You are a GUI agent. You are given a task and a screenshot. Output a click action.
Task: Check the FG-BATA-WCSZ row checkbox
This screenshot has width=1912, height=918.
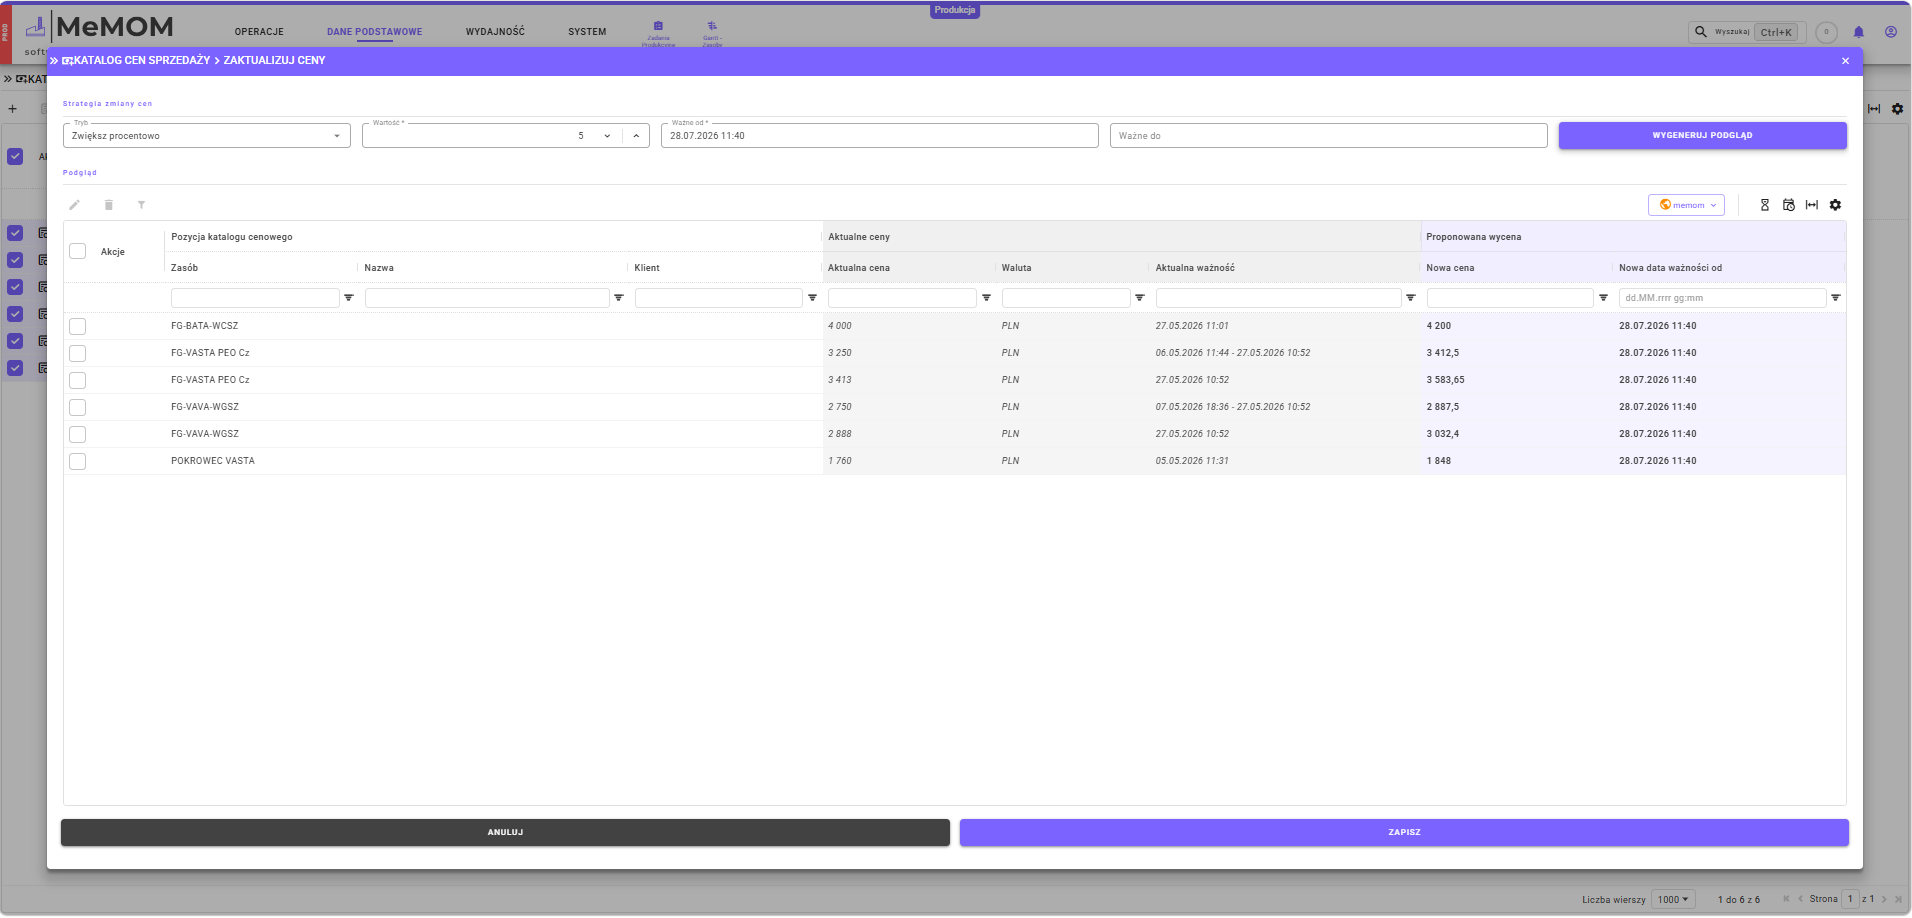point(78,326)
